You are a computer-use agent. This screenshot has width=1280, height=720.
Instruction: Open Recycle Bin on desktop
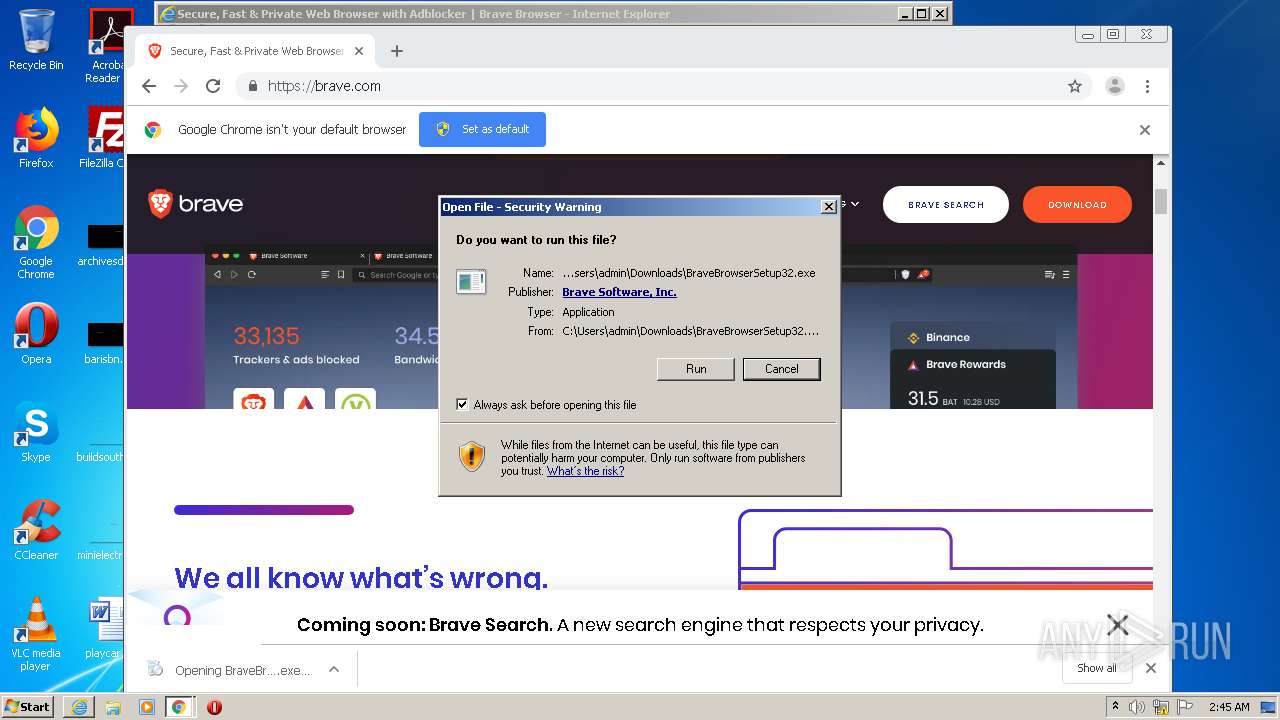[36, 40]
